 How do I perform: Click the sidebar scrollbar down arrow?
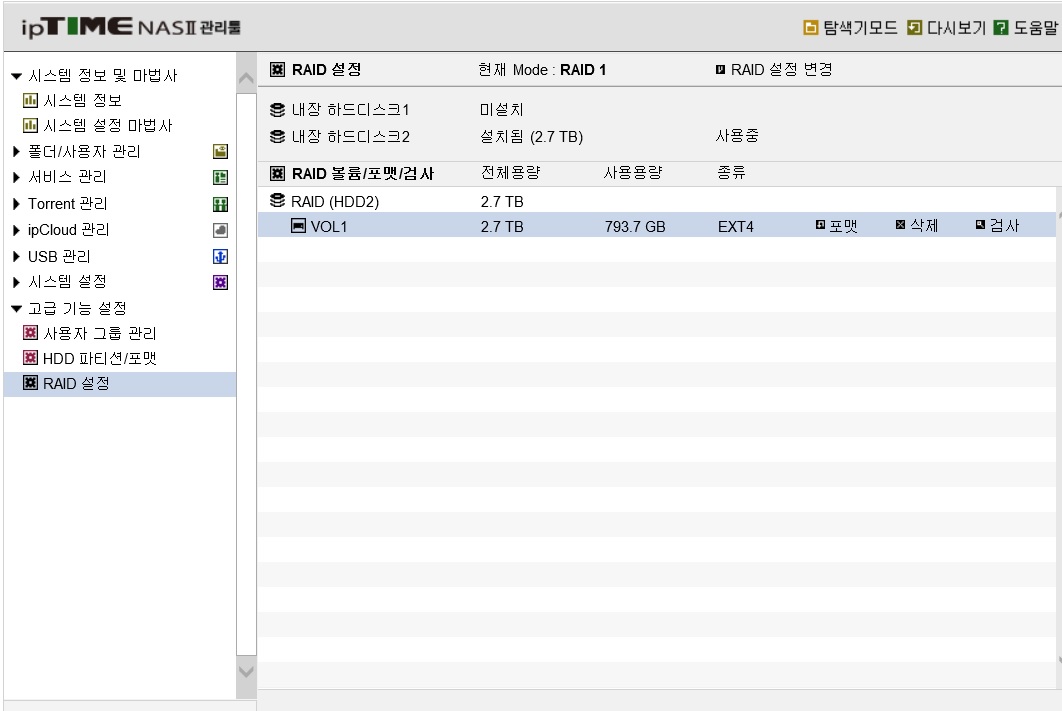click(x=247, y=672)
